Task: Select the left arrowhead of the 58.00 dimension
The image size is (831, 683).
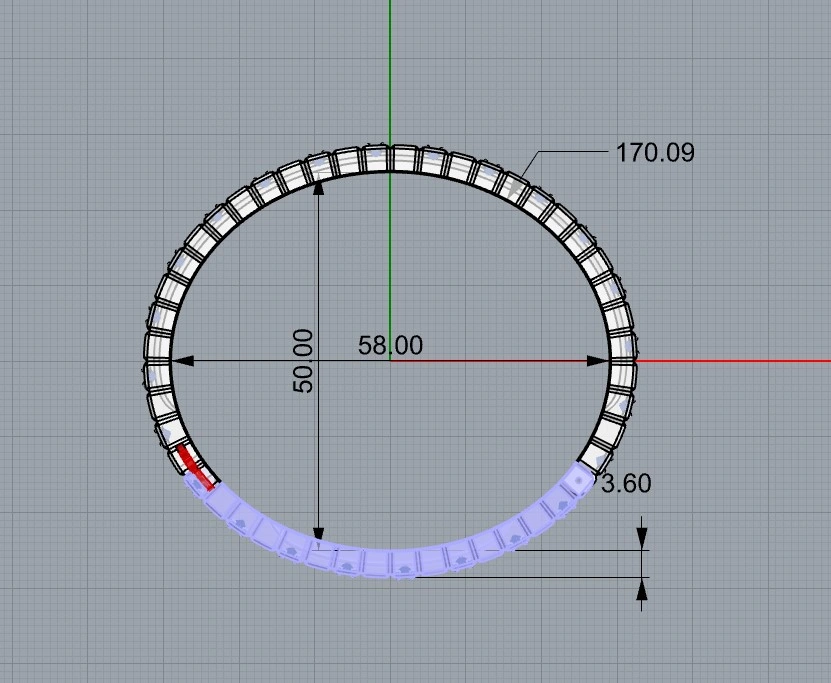Action: 182,360
